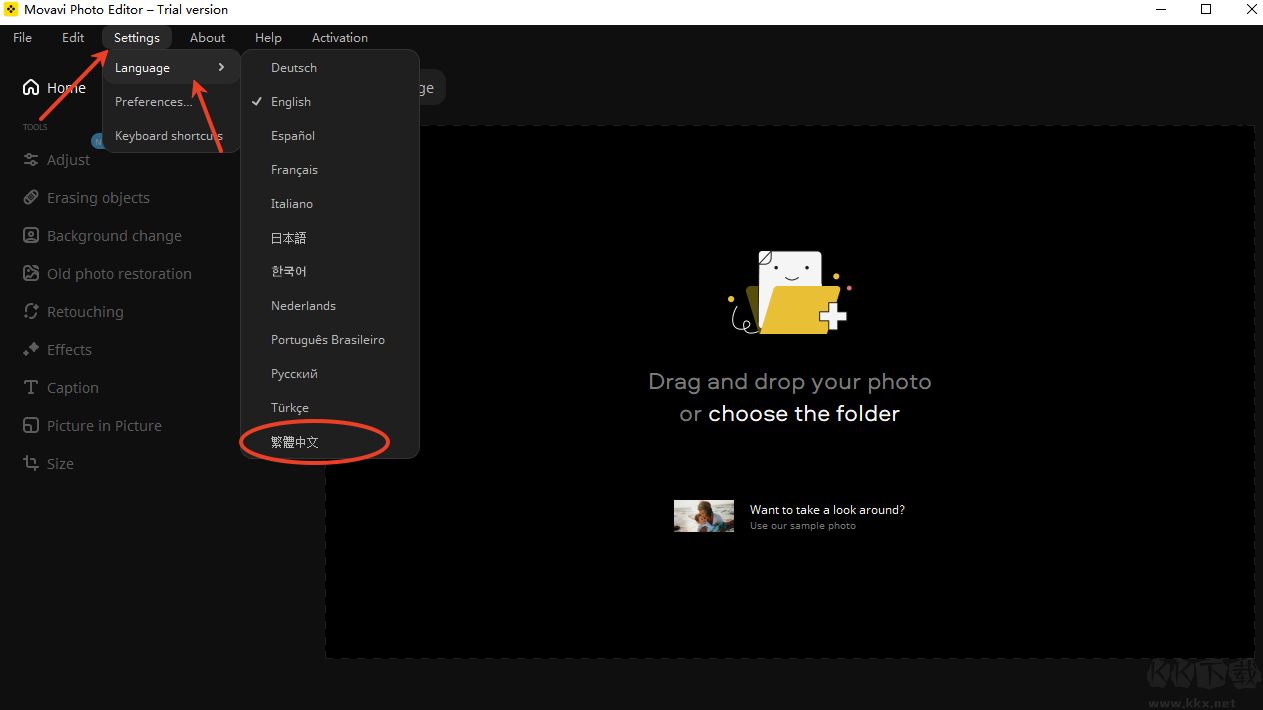Open the Activation menu
The image size is (1263, 710).
(x=340, y=38)
